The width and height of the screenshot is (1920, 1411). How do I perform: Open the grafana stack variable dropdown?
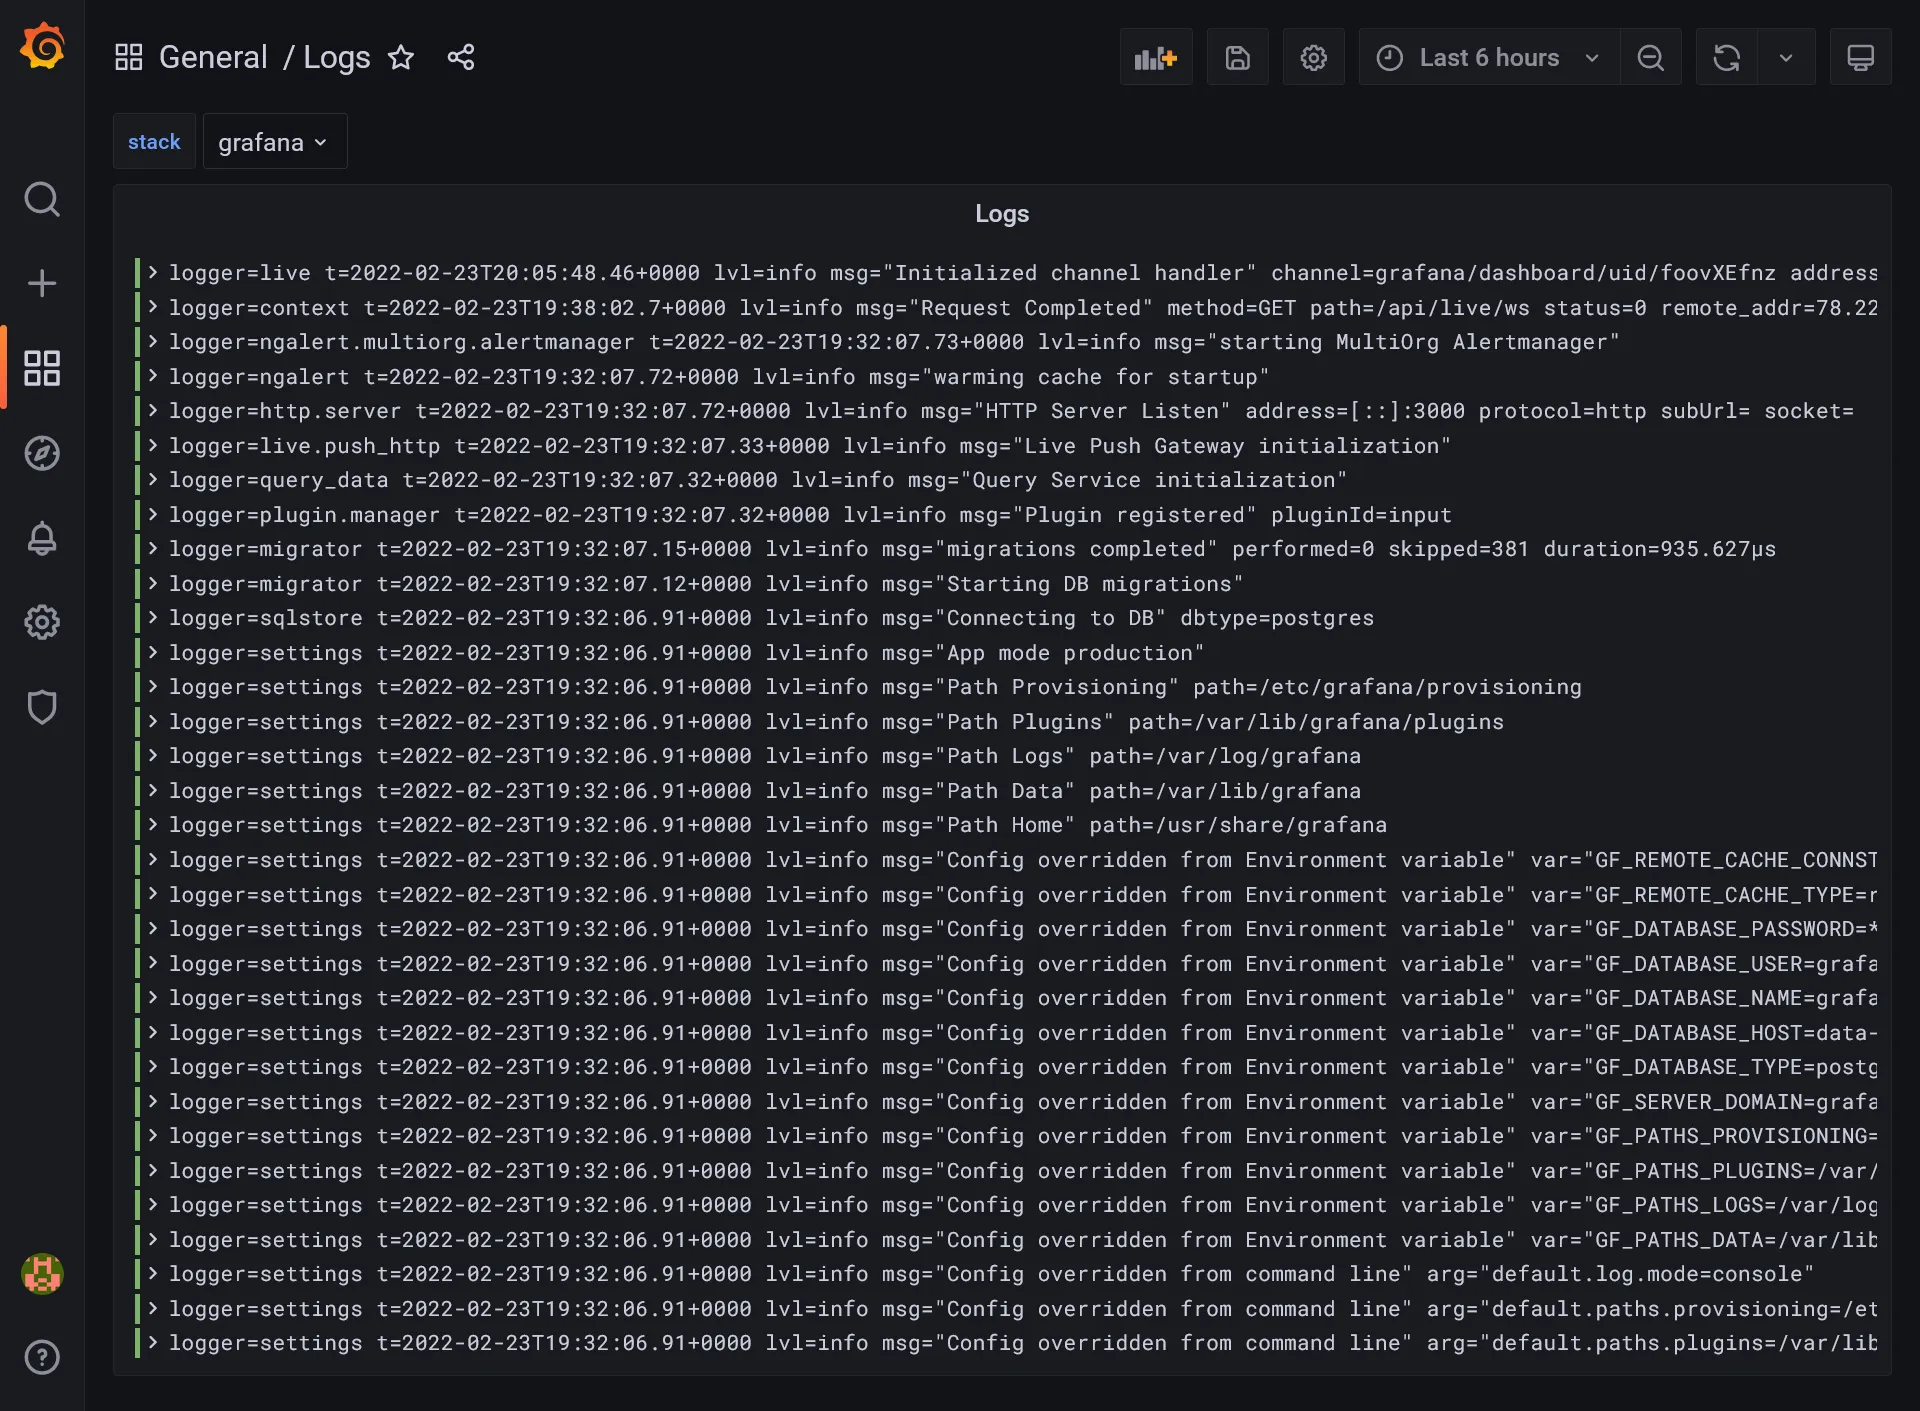[274, 141]
